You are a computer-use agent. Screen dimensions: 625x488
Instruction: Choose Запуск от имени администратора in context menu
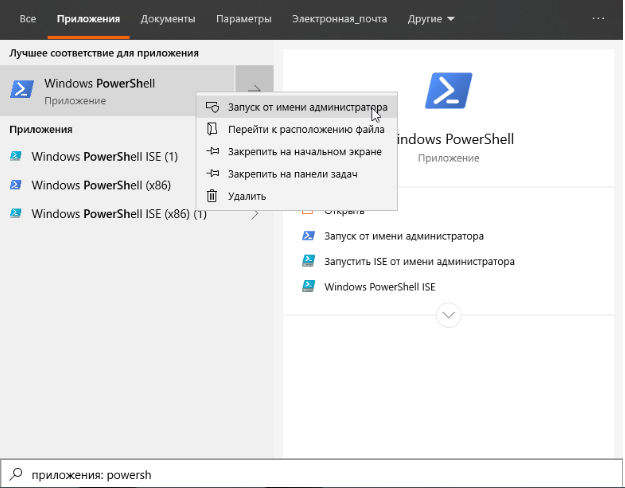(x=297, y=107)
